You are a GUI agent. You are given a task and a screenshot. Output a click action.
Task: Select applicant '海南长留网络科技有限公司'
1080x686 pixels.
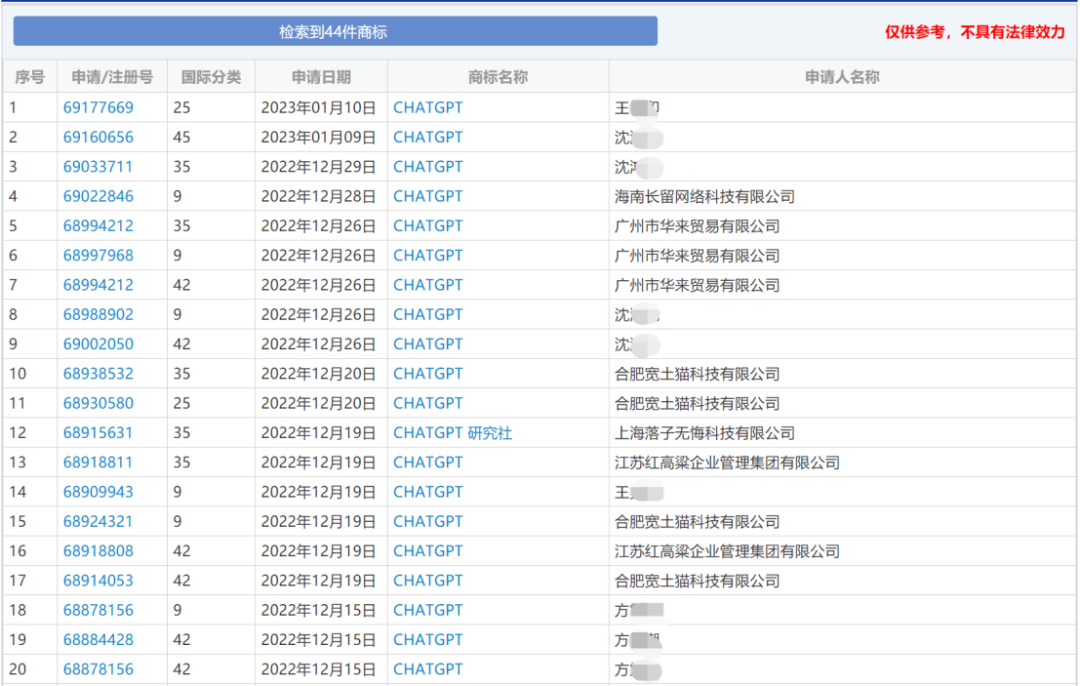[705, 197]
